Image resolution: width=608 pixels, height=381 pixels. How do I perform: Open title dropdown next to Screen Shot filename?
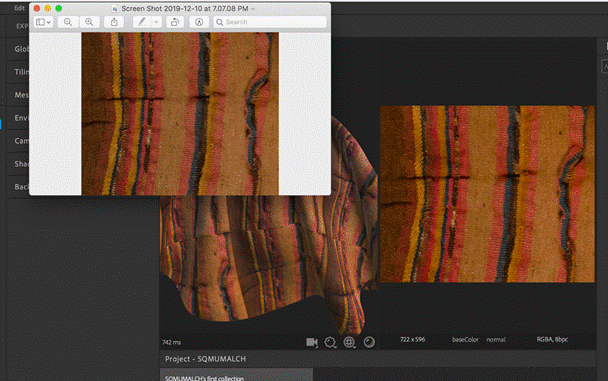pos(253,9)
